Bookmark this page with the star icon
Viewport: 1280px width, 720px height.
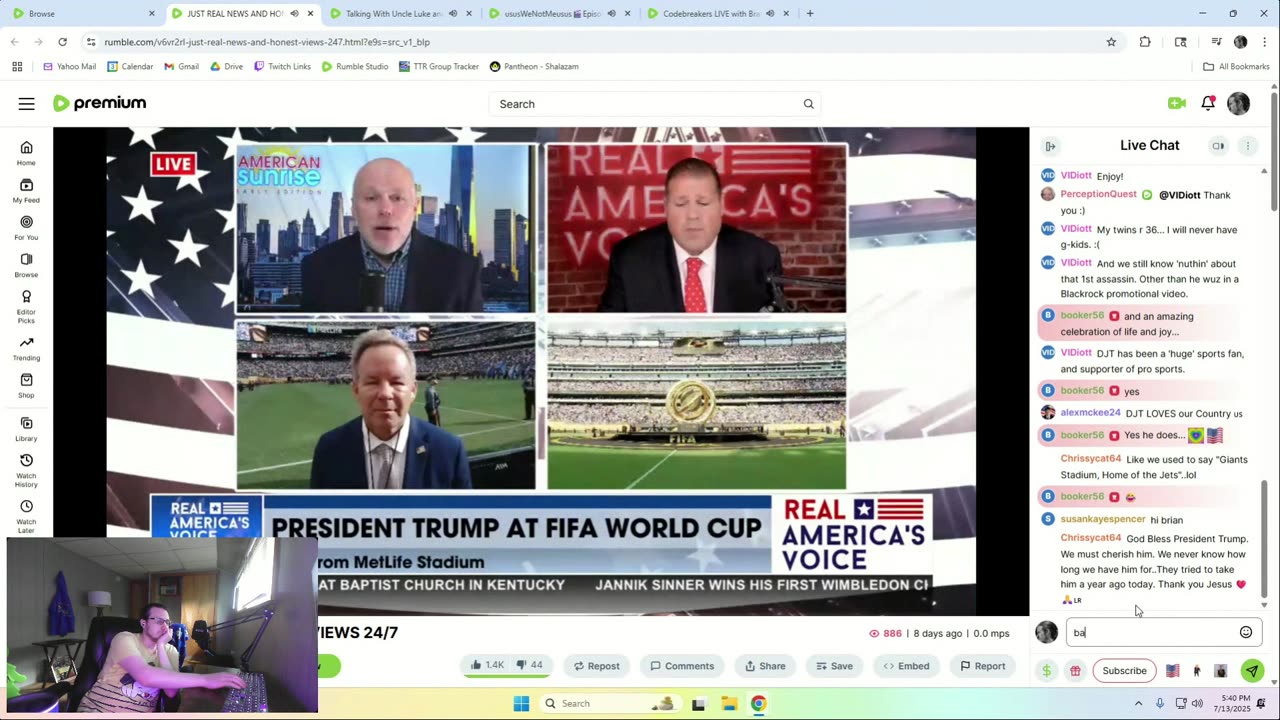[1111, 42]
